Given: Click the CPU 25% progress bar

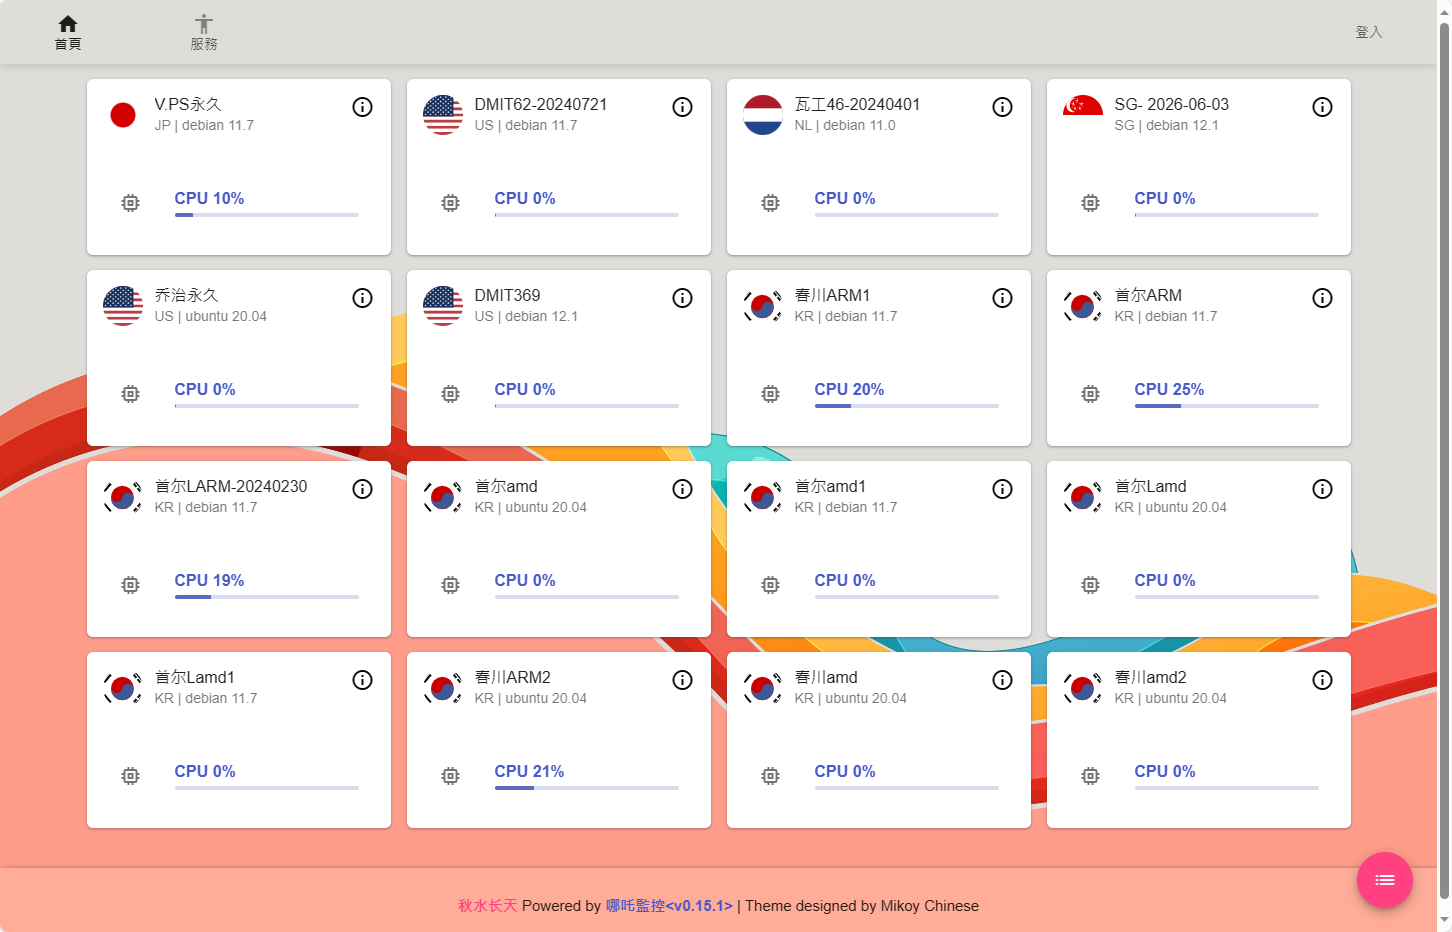Looking at the screenshot, I should point(1226,406).
